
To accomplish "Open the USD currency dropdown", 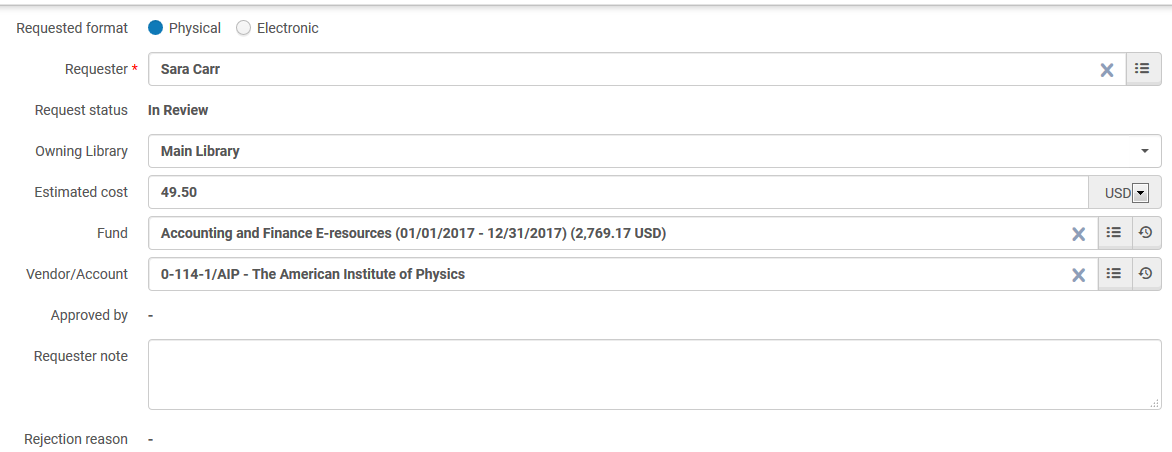I will 1140,193.
